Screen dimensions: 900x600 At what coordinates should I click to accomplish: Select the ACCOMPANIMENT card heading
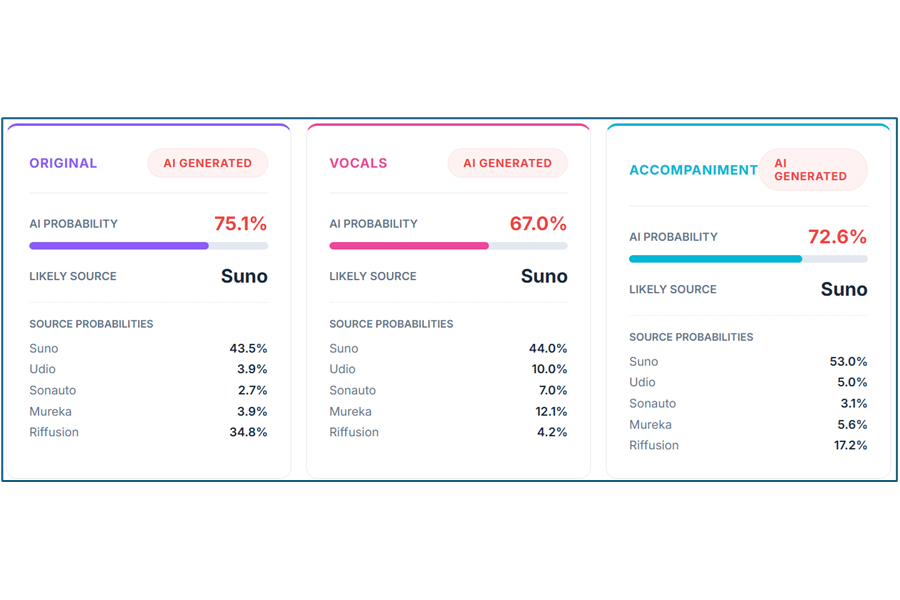693,170
